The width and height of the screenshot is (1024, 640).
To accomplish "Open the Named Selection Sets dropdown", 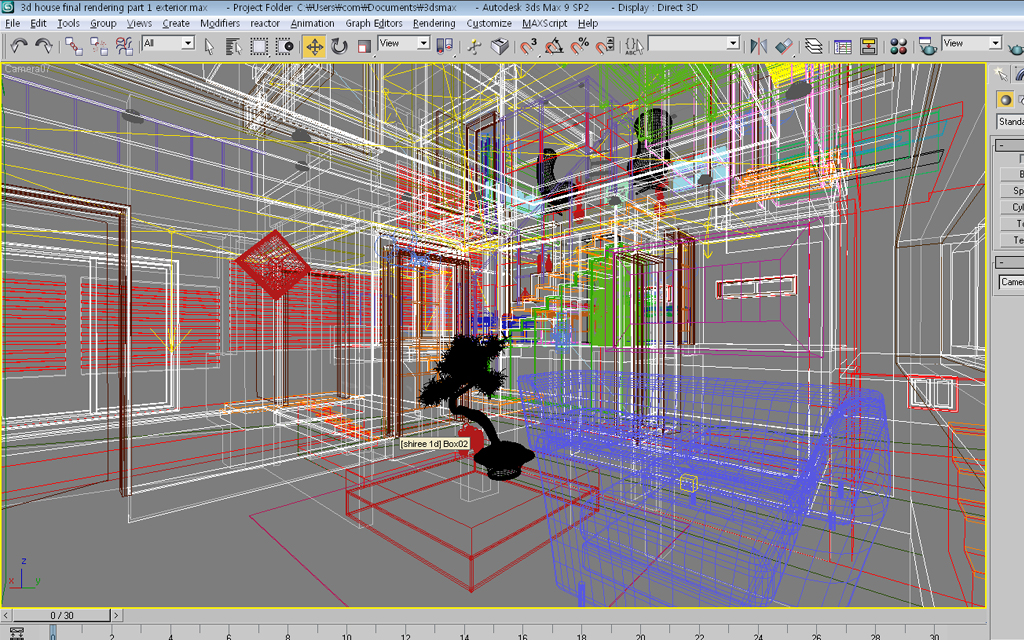I will [x=693, y=43].
